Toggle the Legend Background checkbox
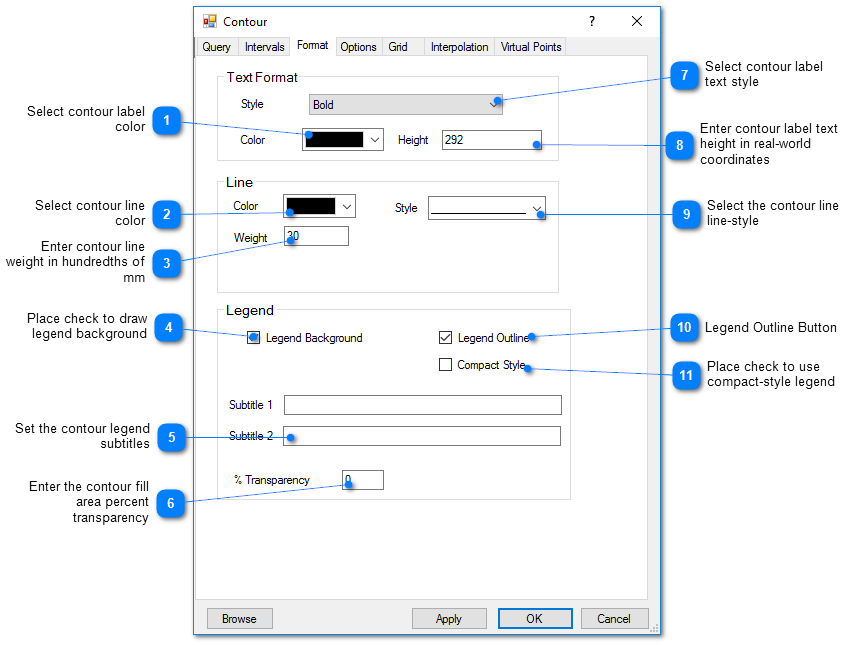The height and width of the screenshot is (645, 846). (x=254, y=338)
